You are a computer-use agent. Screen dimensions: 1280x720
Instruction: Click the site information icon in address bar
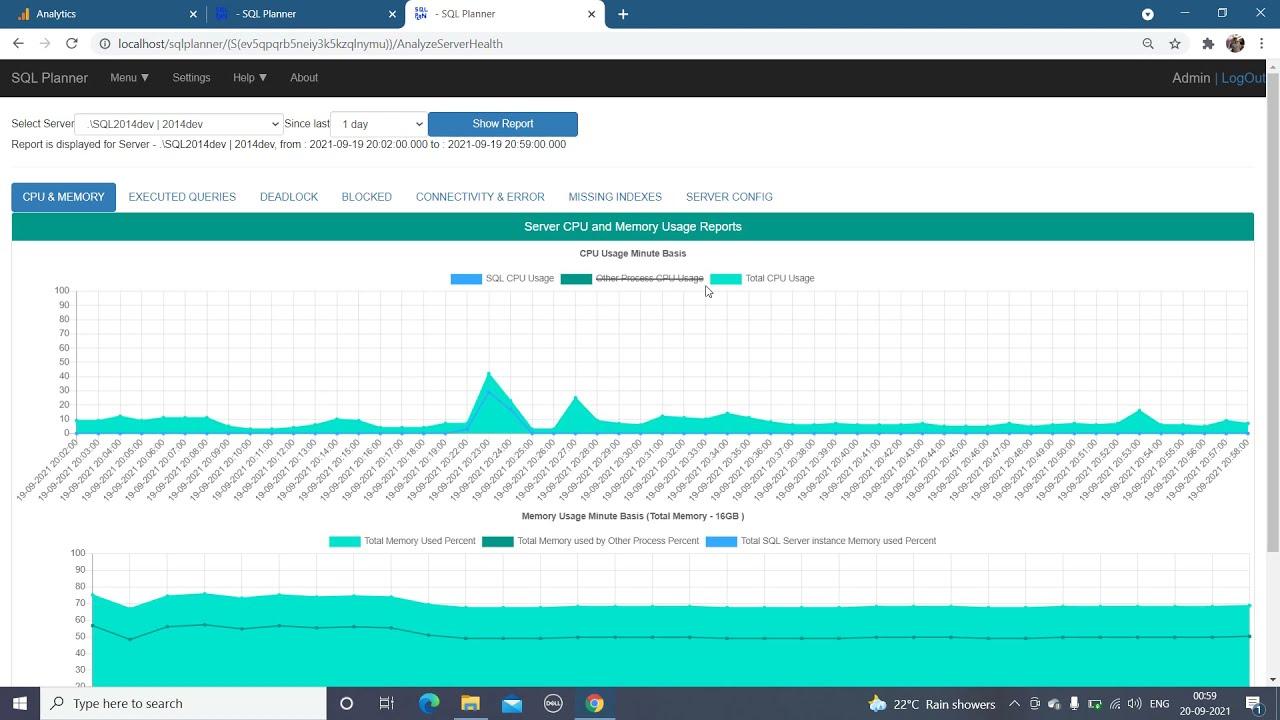pos(104,44)
